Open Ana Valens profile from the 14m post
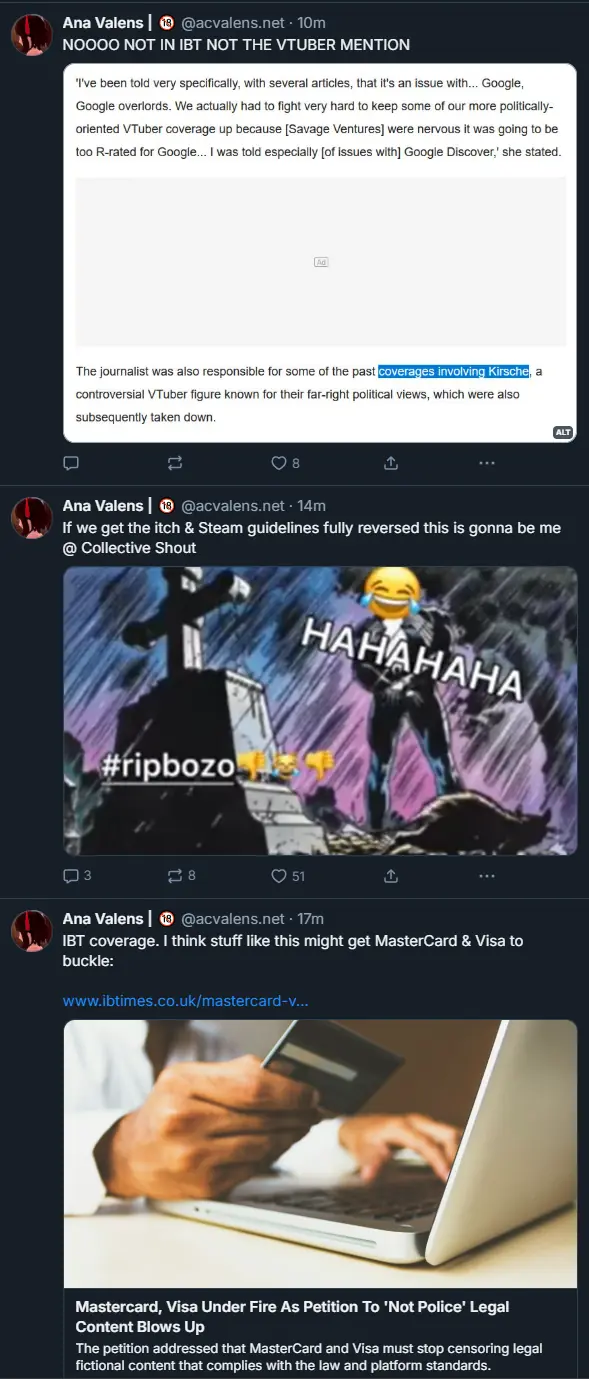Viewport: 589px width, 1379px height. pos(103,505)
